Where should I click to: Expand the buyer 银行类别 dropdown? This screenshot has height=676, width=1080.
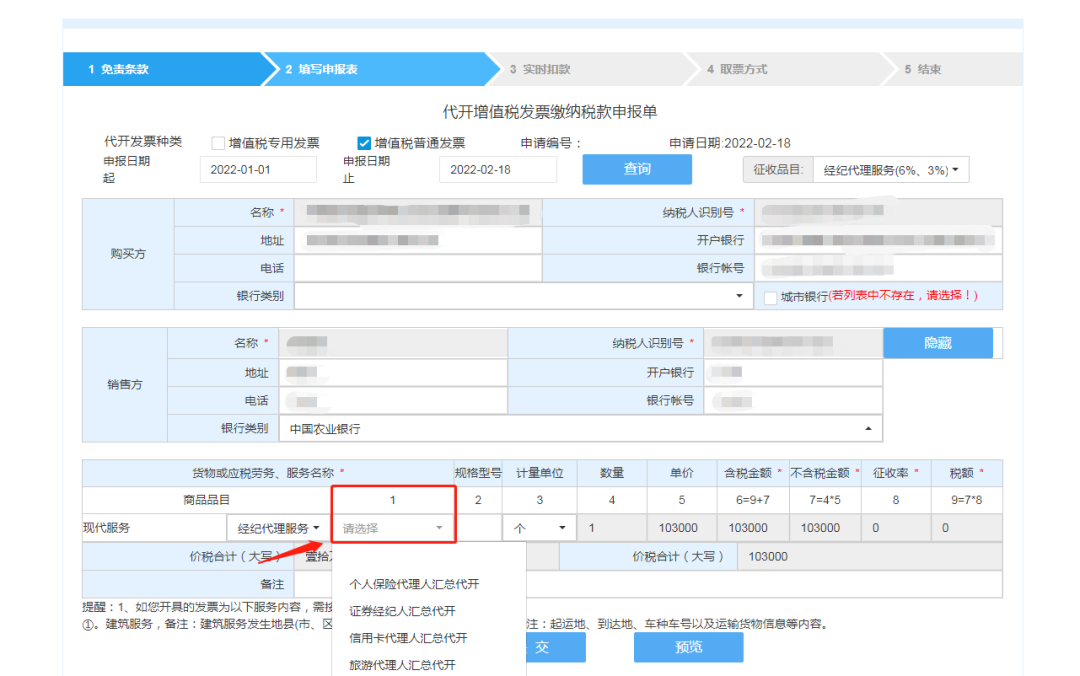click(x=523, y=296)
